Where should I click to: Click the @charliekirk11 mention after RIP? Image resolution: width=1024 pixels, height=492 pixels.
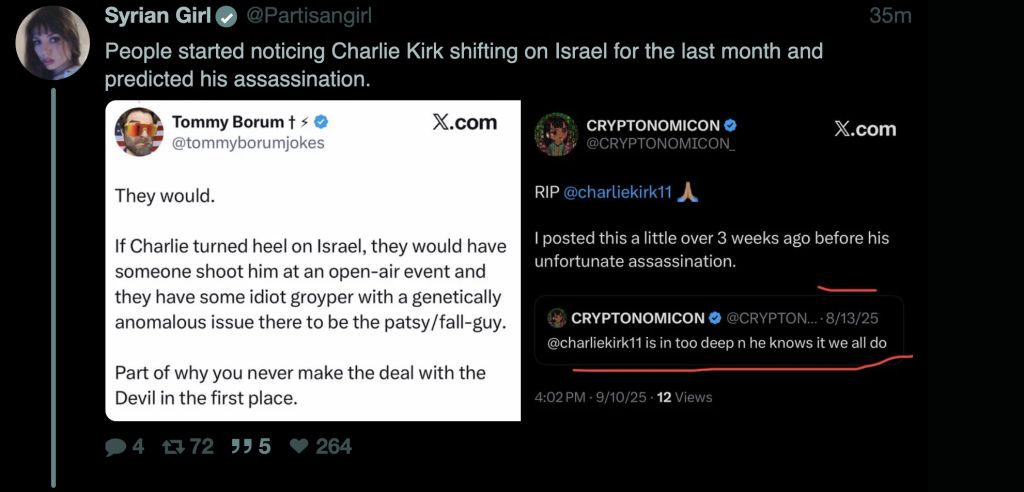click(x=618, y=193)
